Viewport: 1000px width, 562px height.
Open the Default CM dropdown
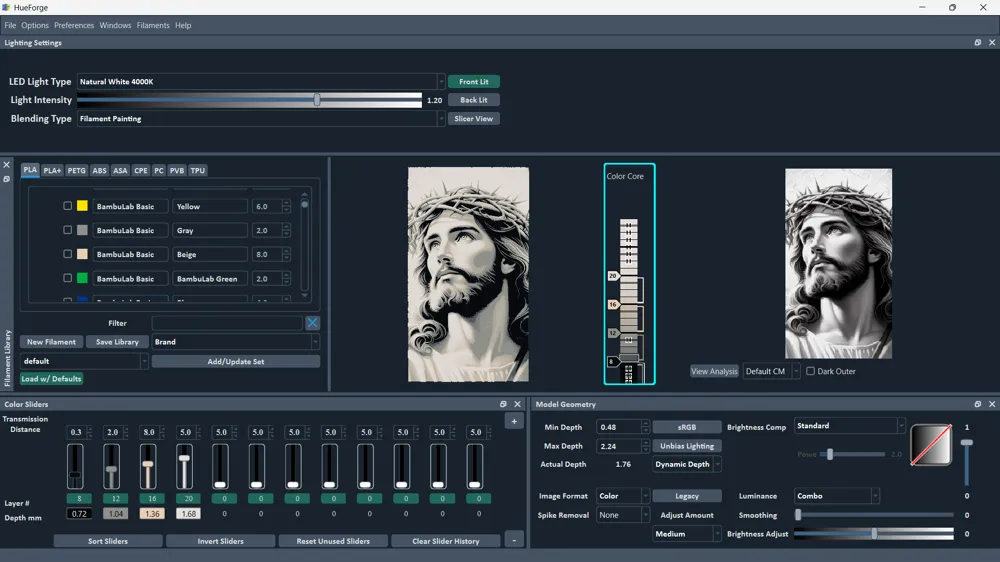click(771, 371)
